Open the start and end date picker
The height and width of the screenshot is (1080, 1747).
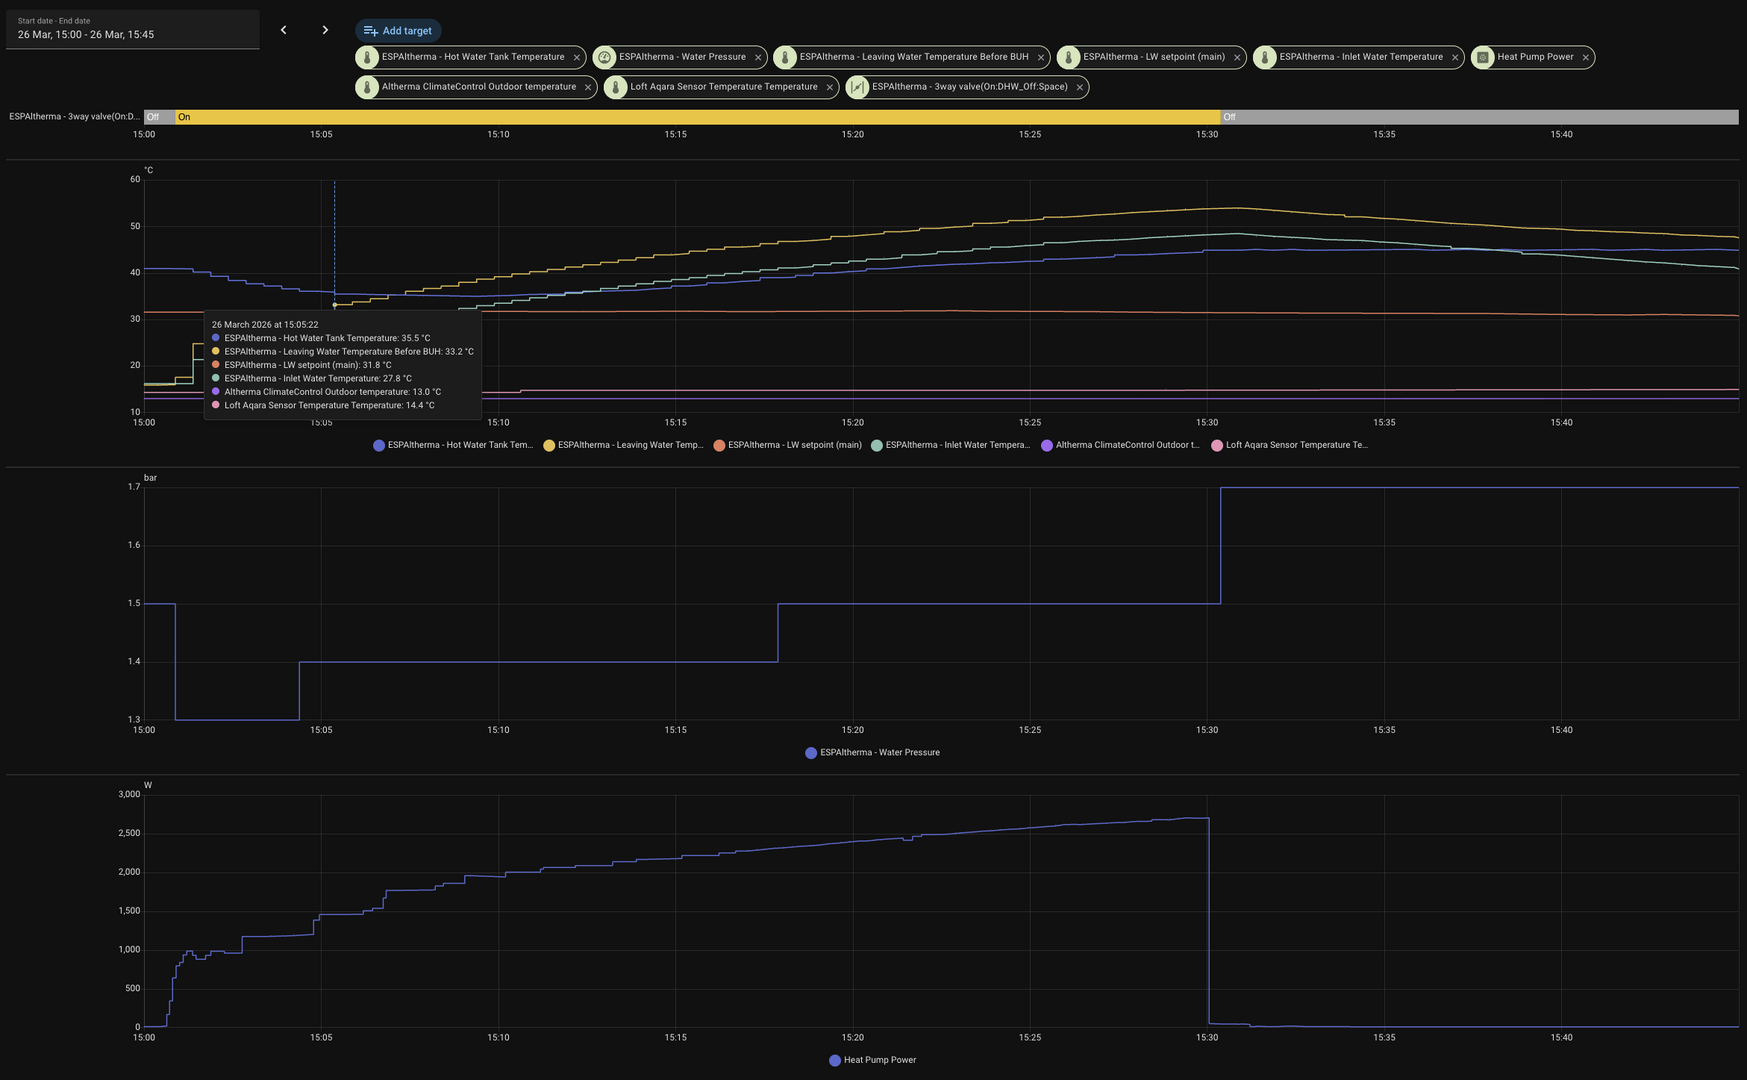132,29
